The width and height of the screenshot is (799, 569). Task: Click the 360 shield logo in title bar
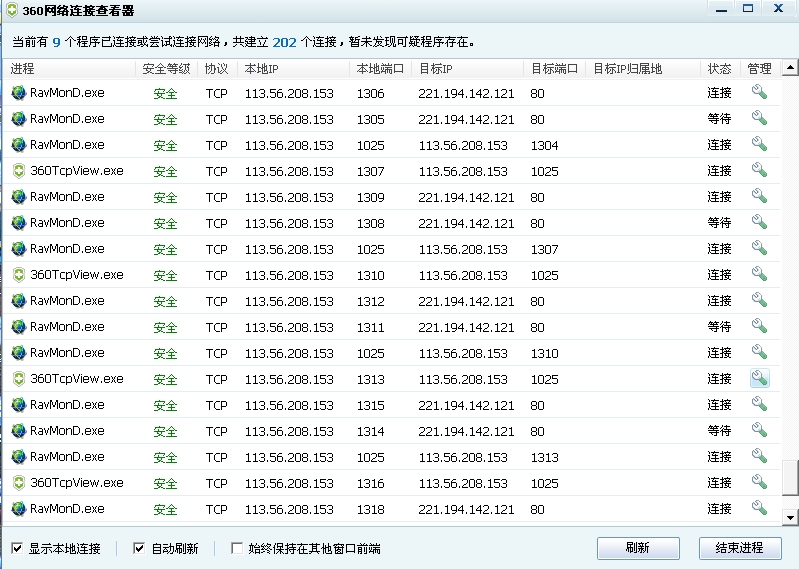(x=12, y=10)
